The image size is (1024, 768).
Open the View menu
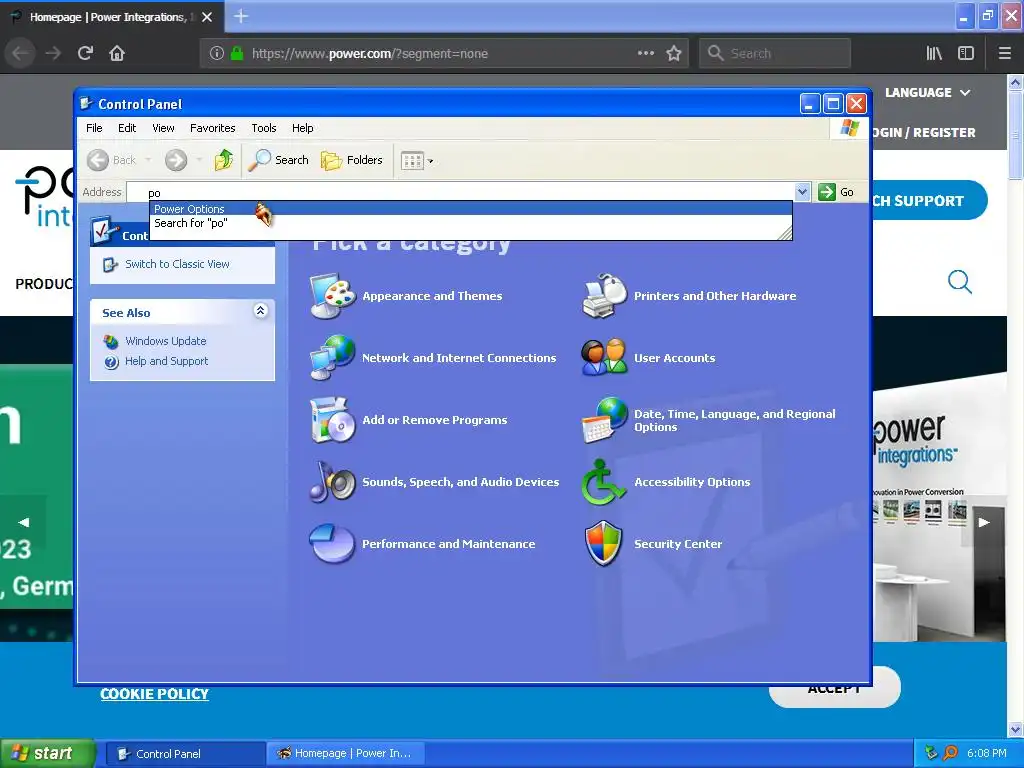[x=163, y=128]
